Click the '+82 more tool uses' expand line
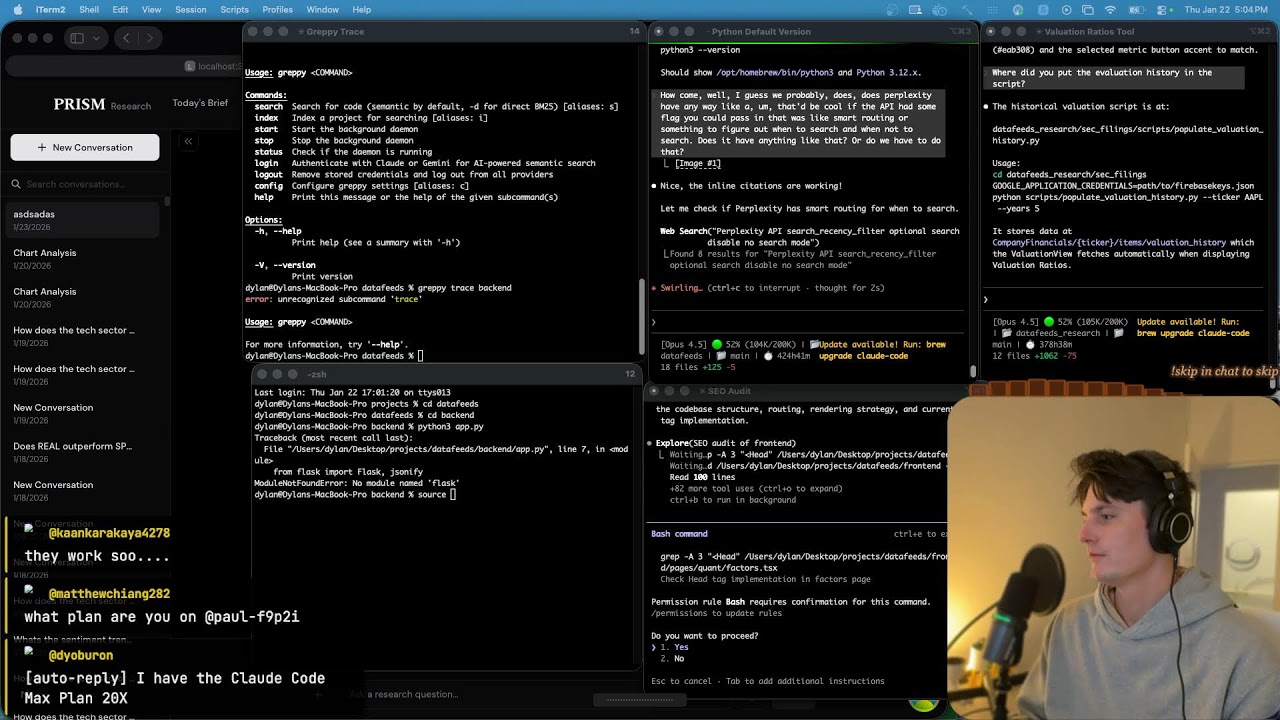 [756, 489]
